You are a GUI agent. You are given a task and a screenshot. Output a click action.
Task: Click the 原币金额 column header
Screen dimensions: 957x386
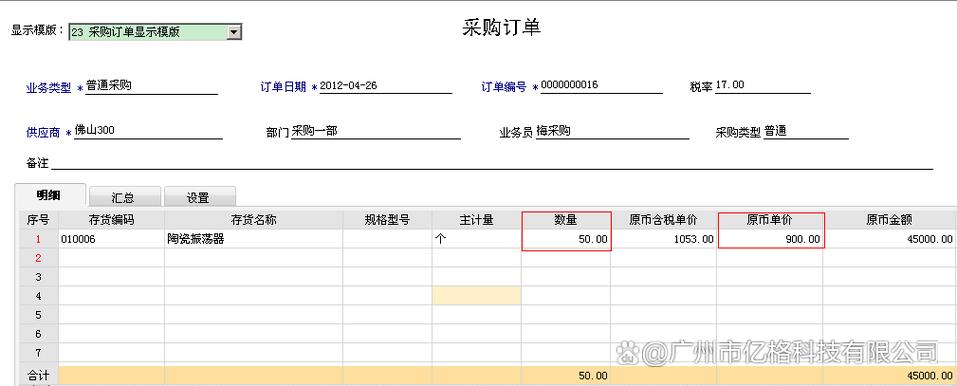pos(889,220)
